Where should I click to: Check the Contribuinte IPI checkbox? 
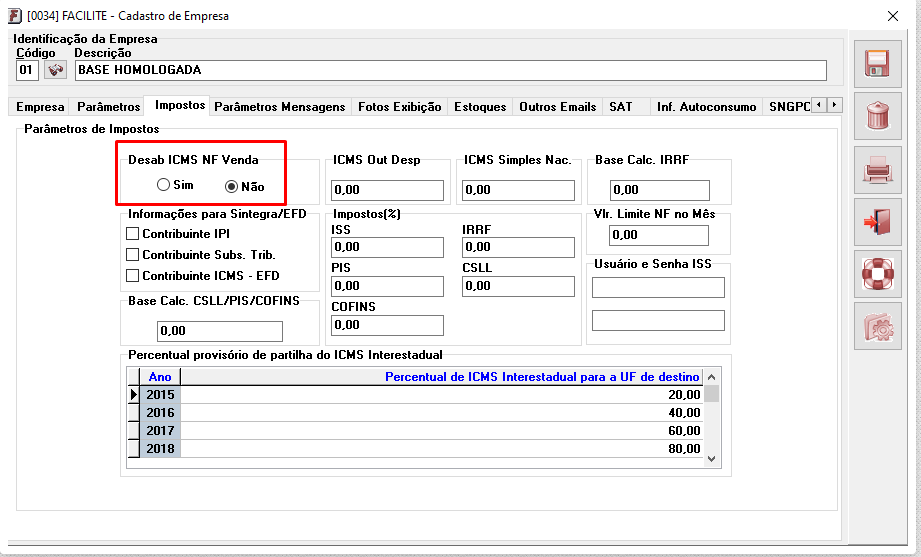pos(133,234)
